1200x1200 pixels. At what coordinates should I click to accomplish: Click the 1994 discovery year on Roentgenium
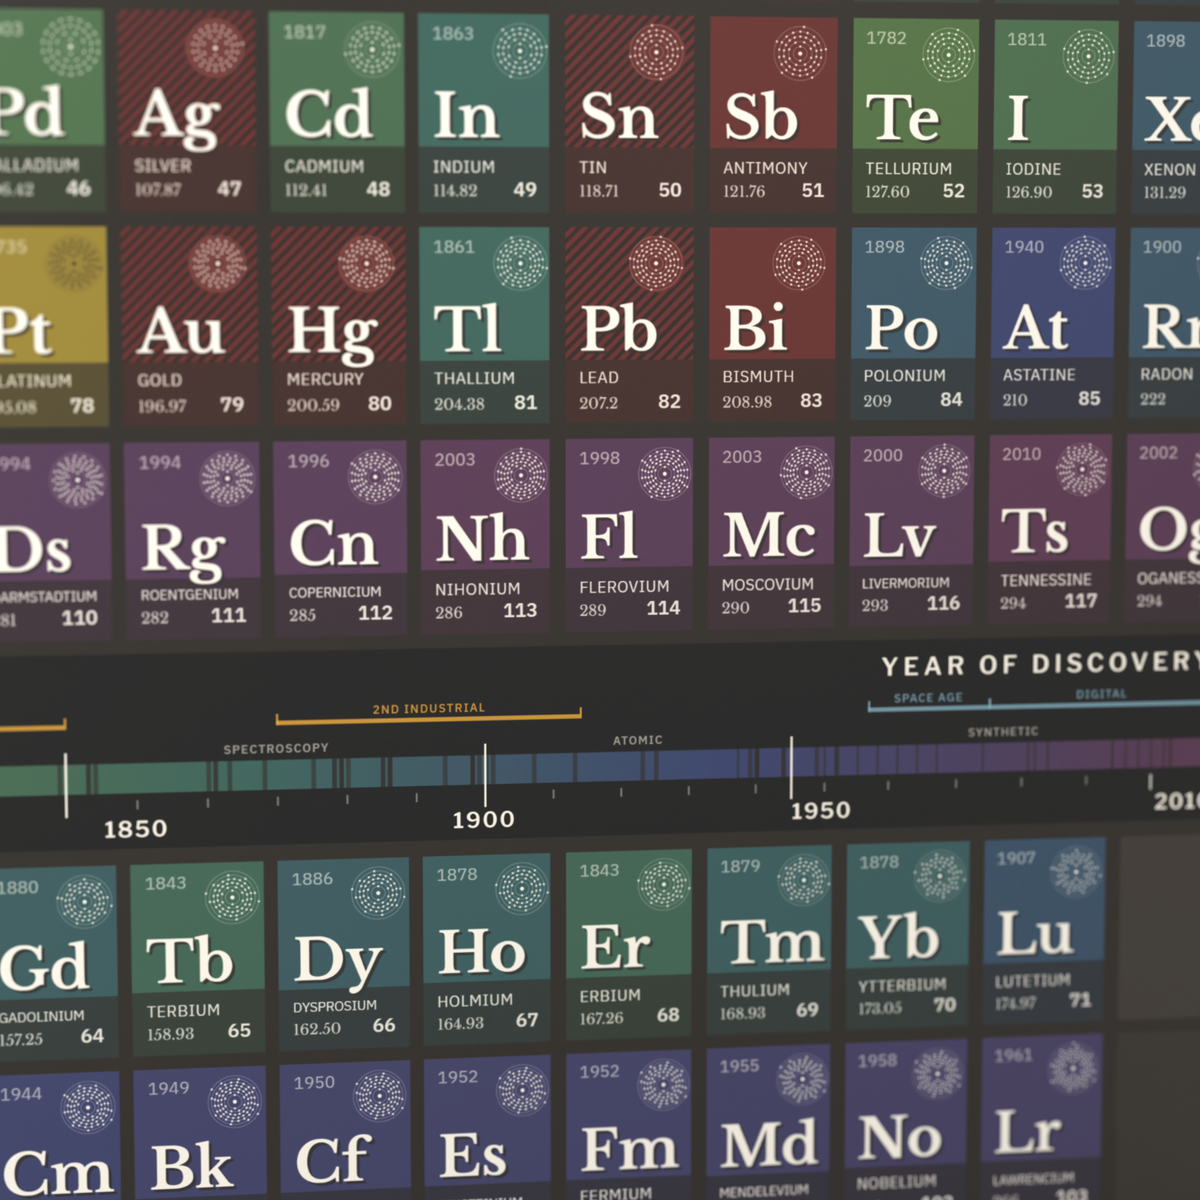coord(160,463)
